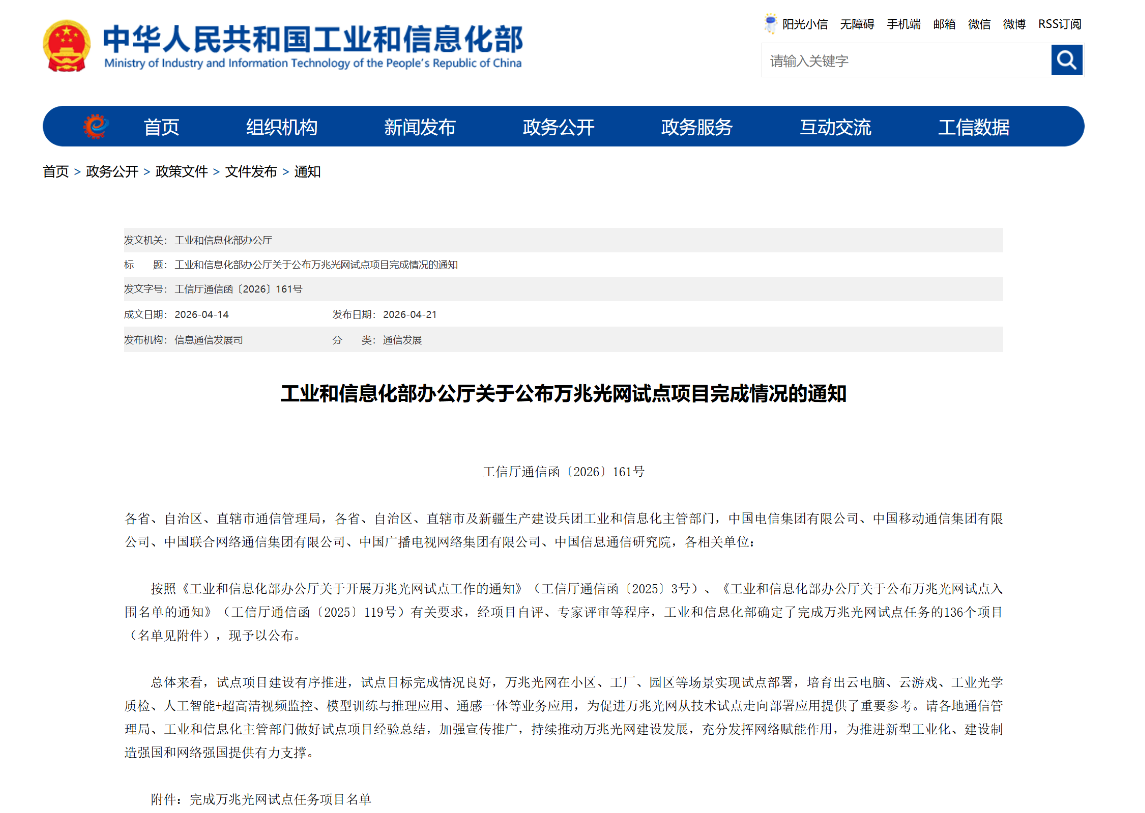Click the 发布机构 value 信息通信发展司
The width and height of the screenshot is (1145, 813).
coord(208,340)
